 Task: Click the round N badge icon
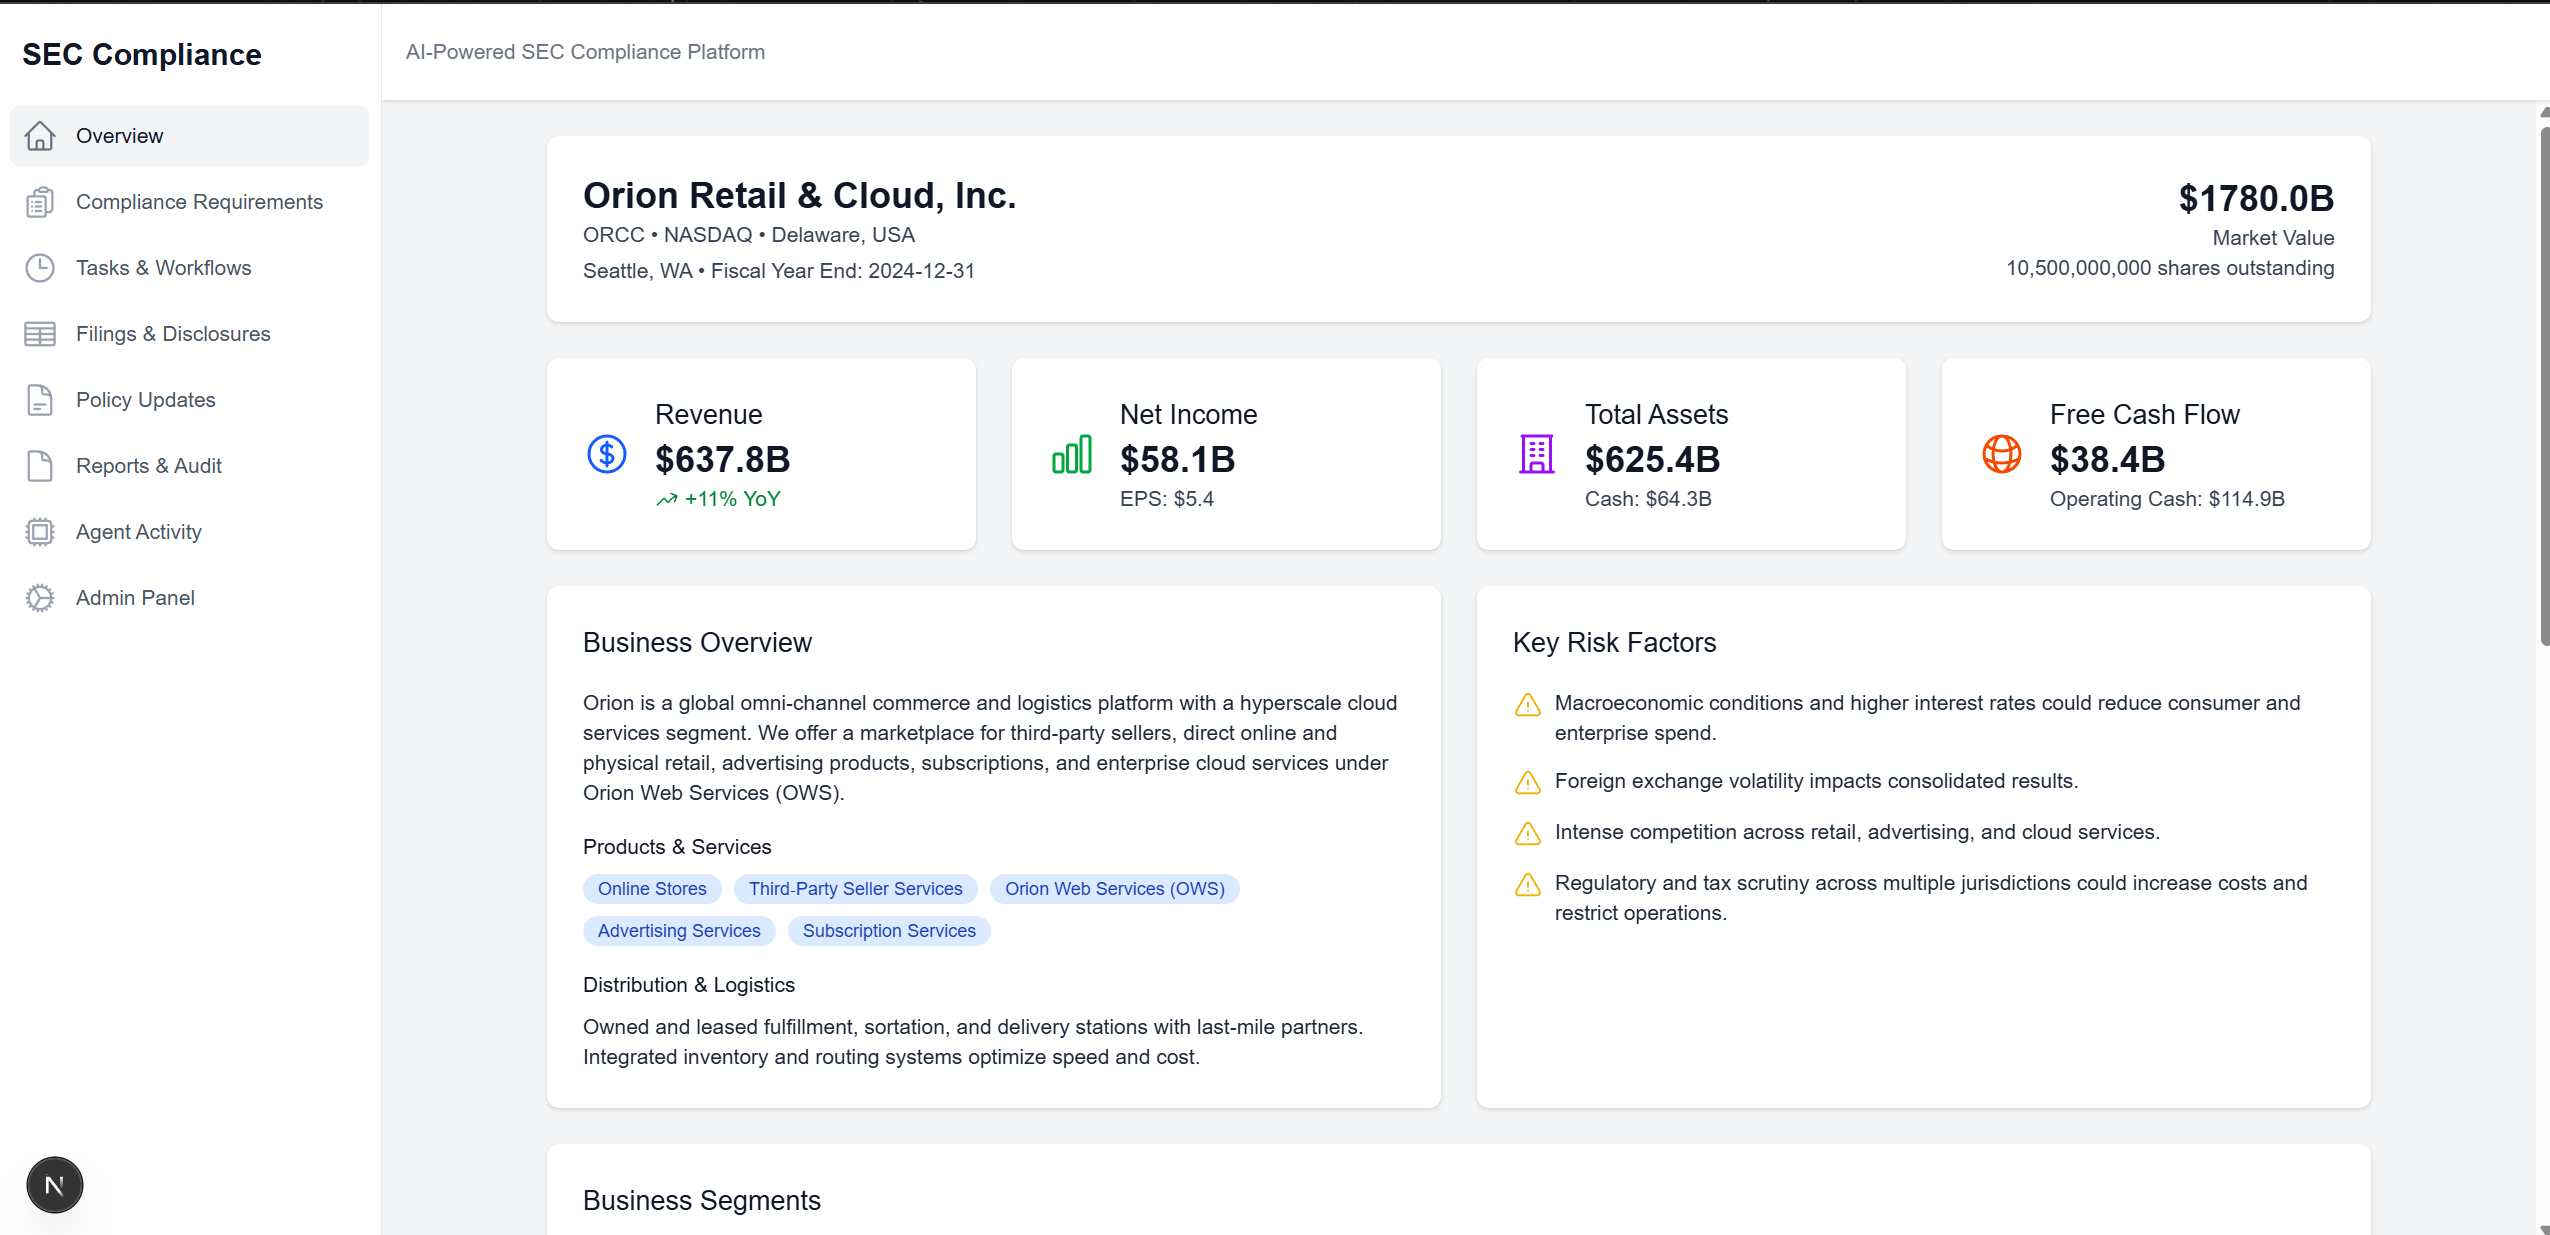[55, 1185]
